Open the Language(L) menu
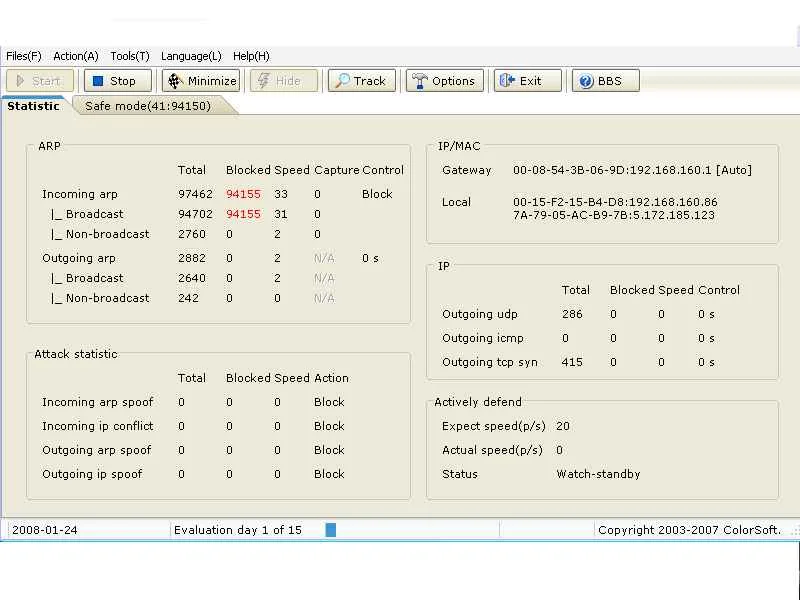Viewport: 800px width, 600px height. click(191, 56)
